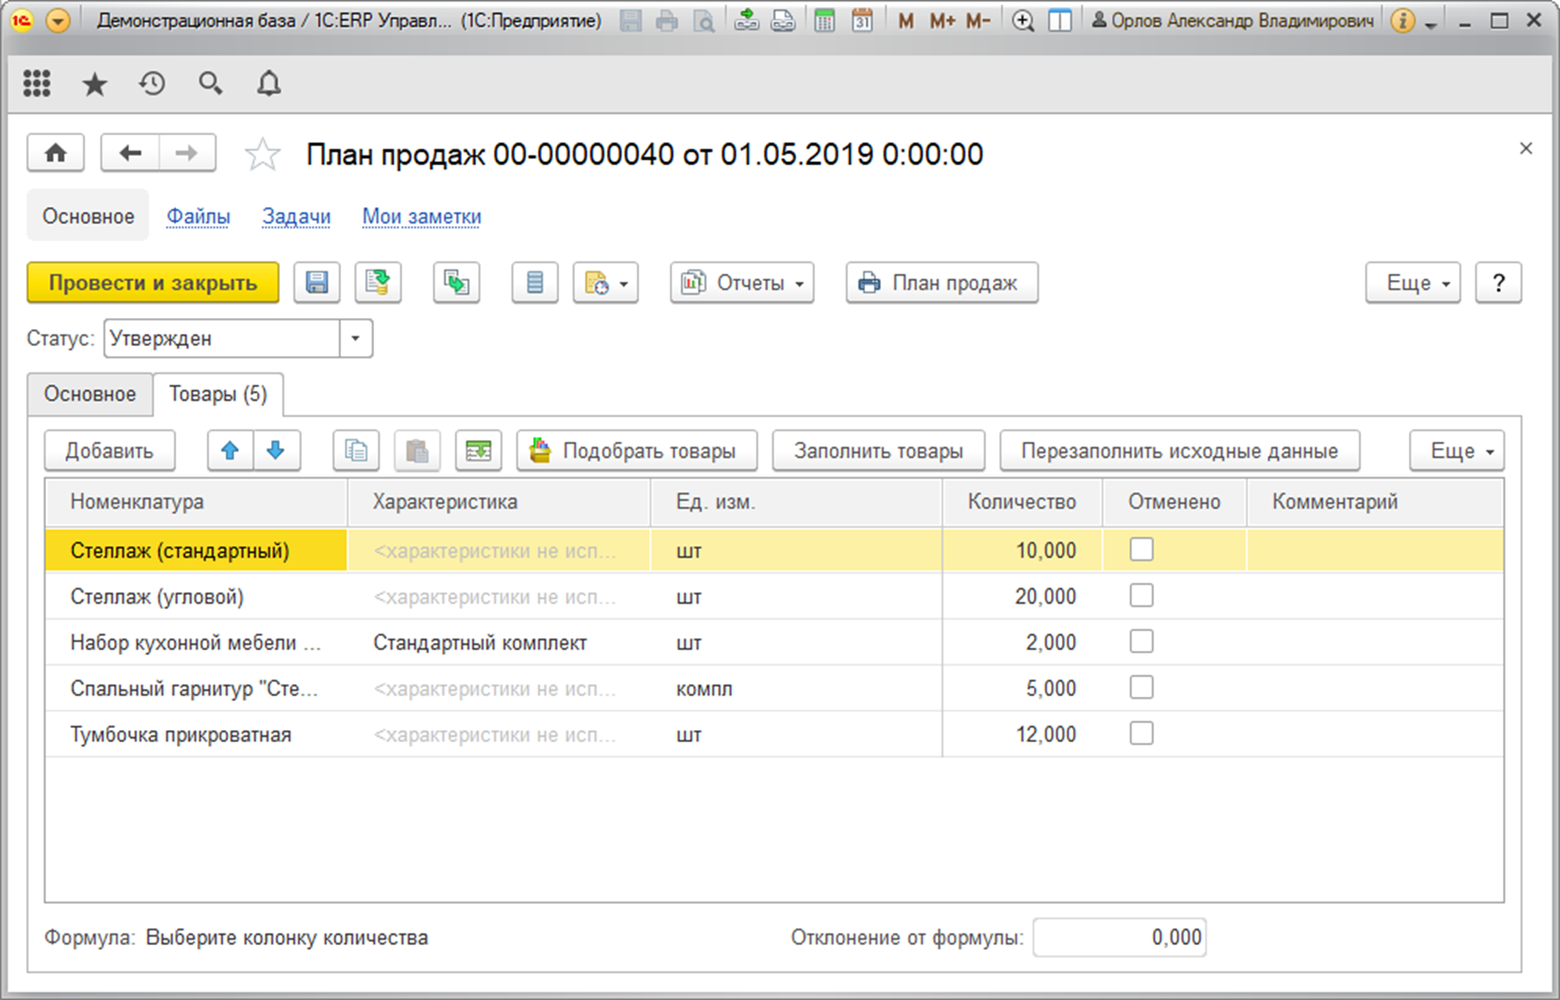Move row up with blue arrow
The width and height of the screenshot is (1560, 1000).
point(230,451)
